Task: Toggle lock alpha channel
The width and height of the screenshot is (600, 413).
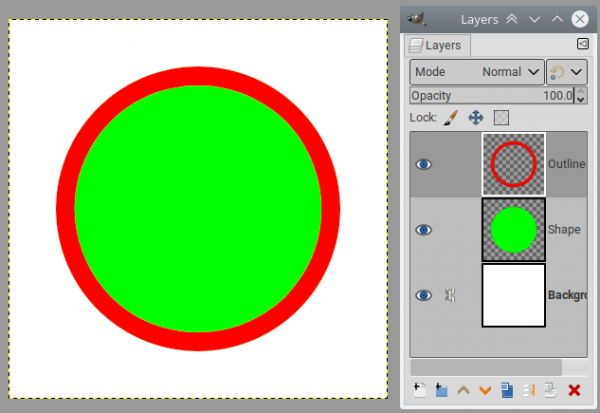Action: [501, 118]
